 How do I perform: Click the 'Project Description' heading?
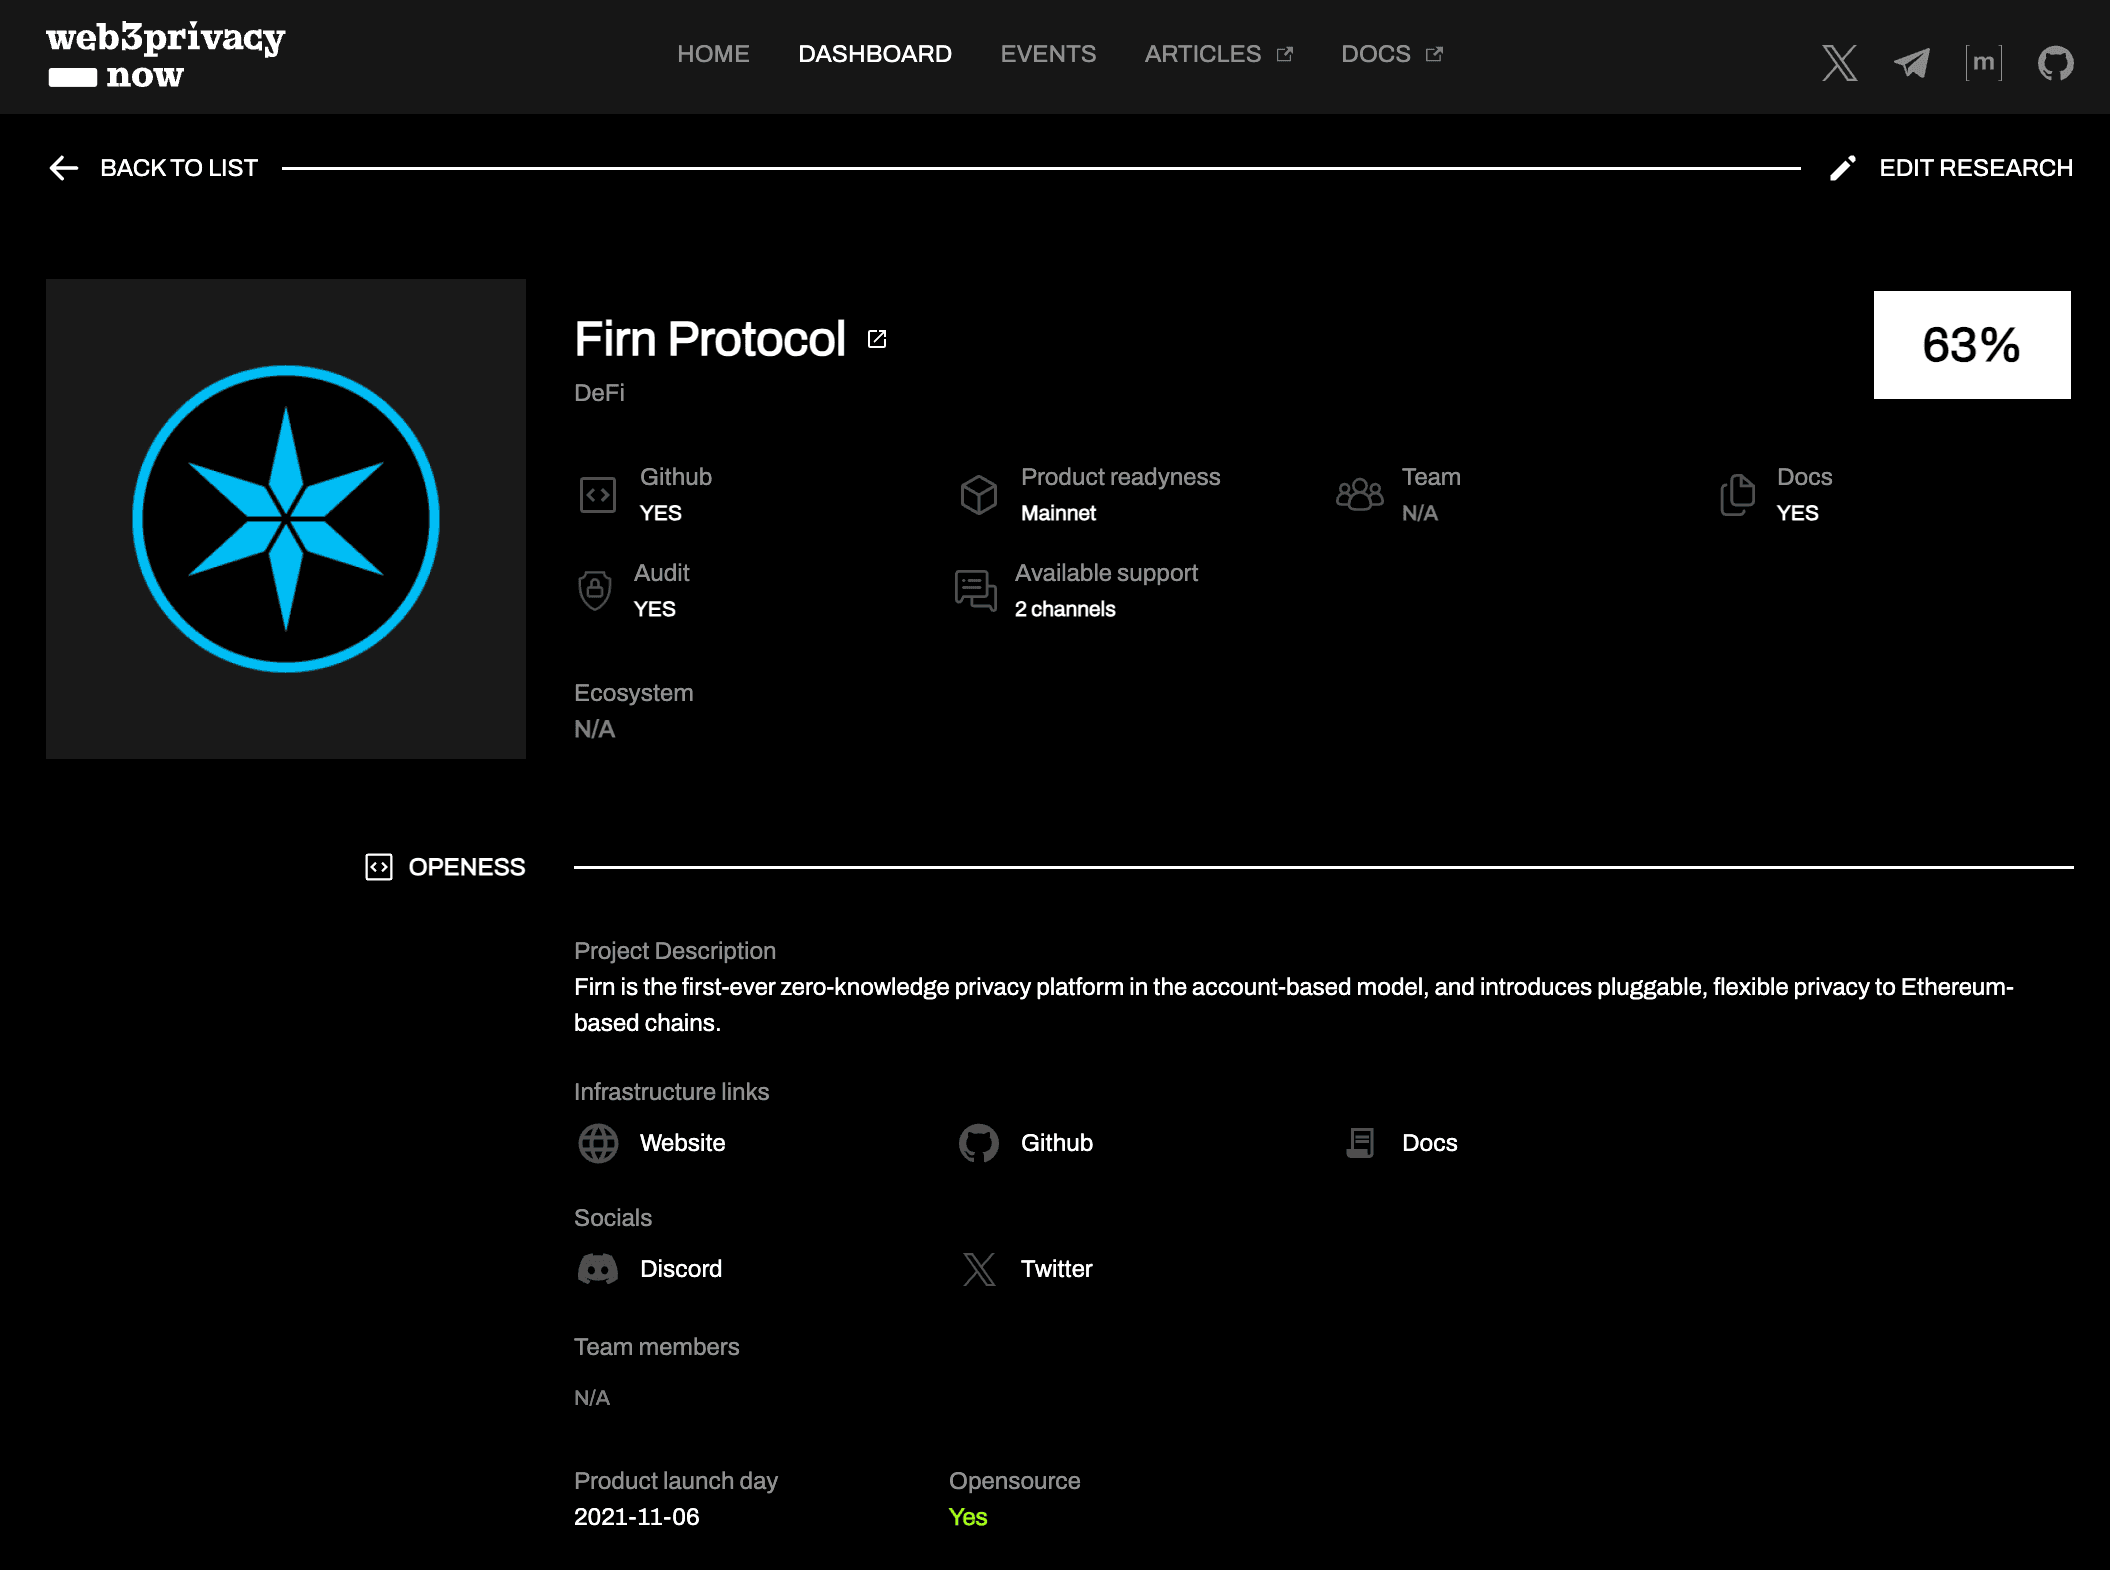coord(675,951)
